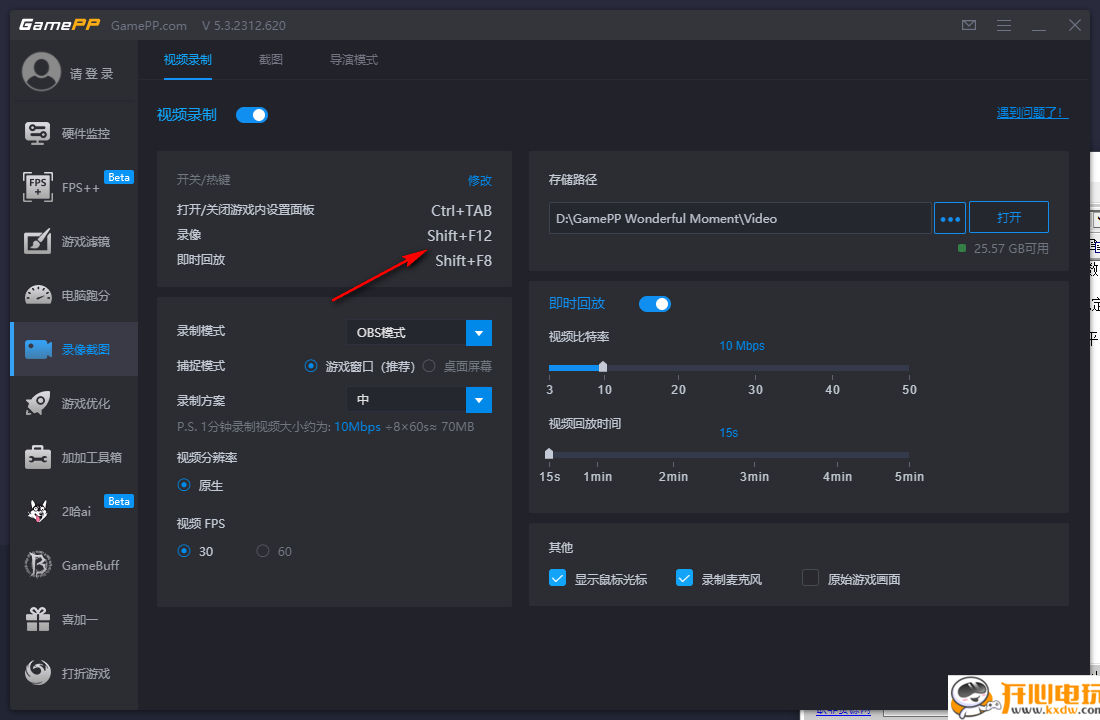Click 修改 to edit hotkeys
The image size is (1100, 720).
click(480, 180)
